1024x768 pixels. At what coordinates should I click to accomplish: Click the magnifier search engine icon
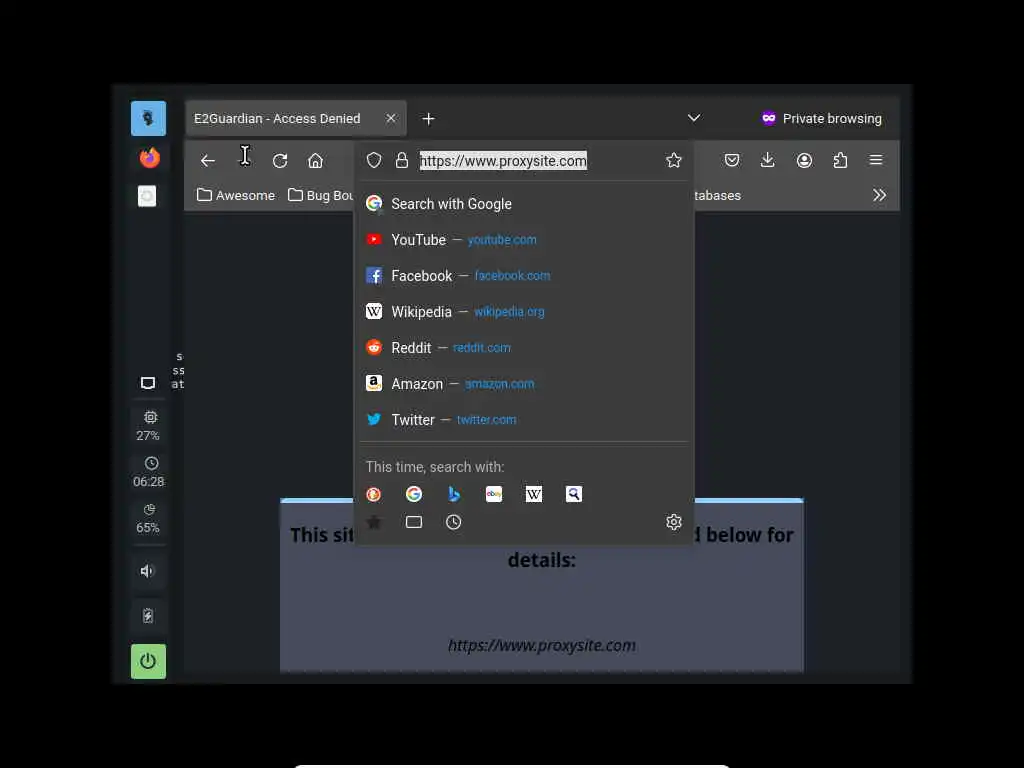(x=573, y=494)
